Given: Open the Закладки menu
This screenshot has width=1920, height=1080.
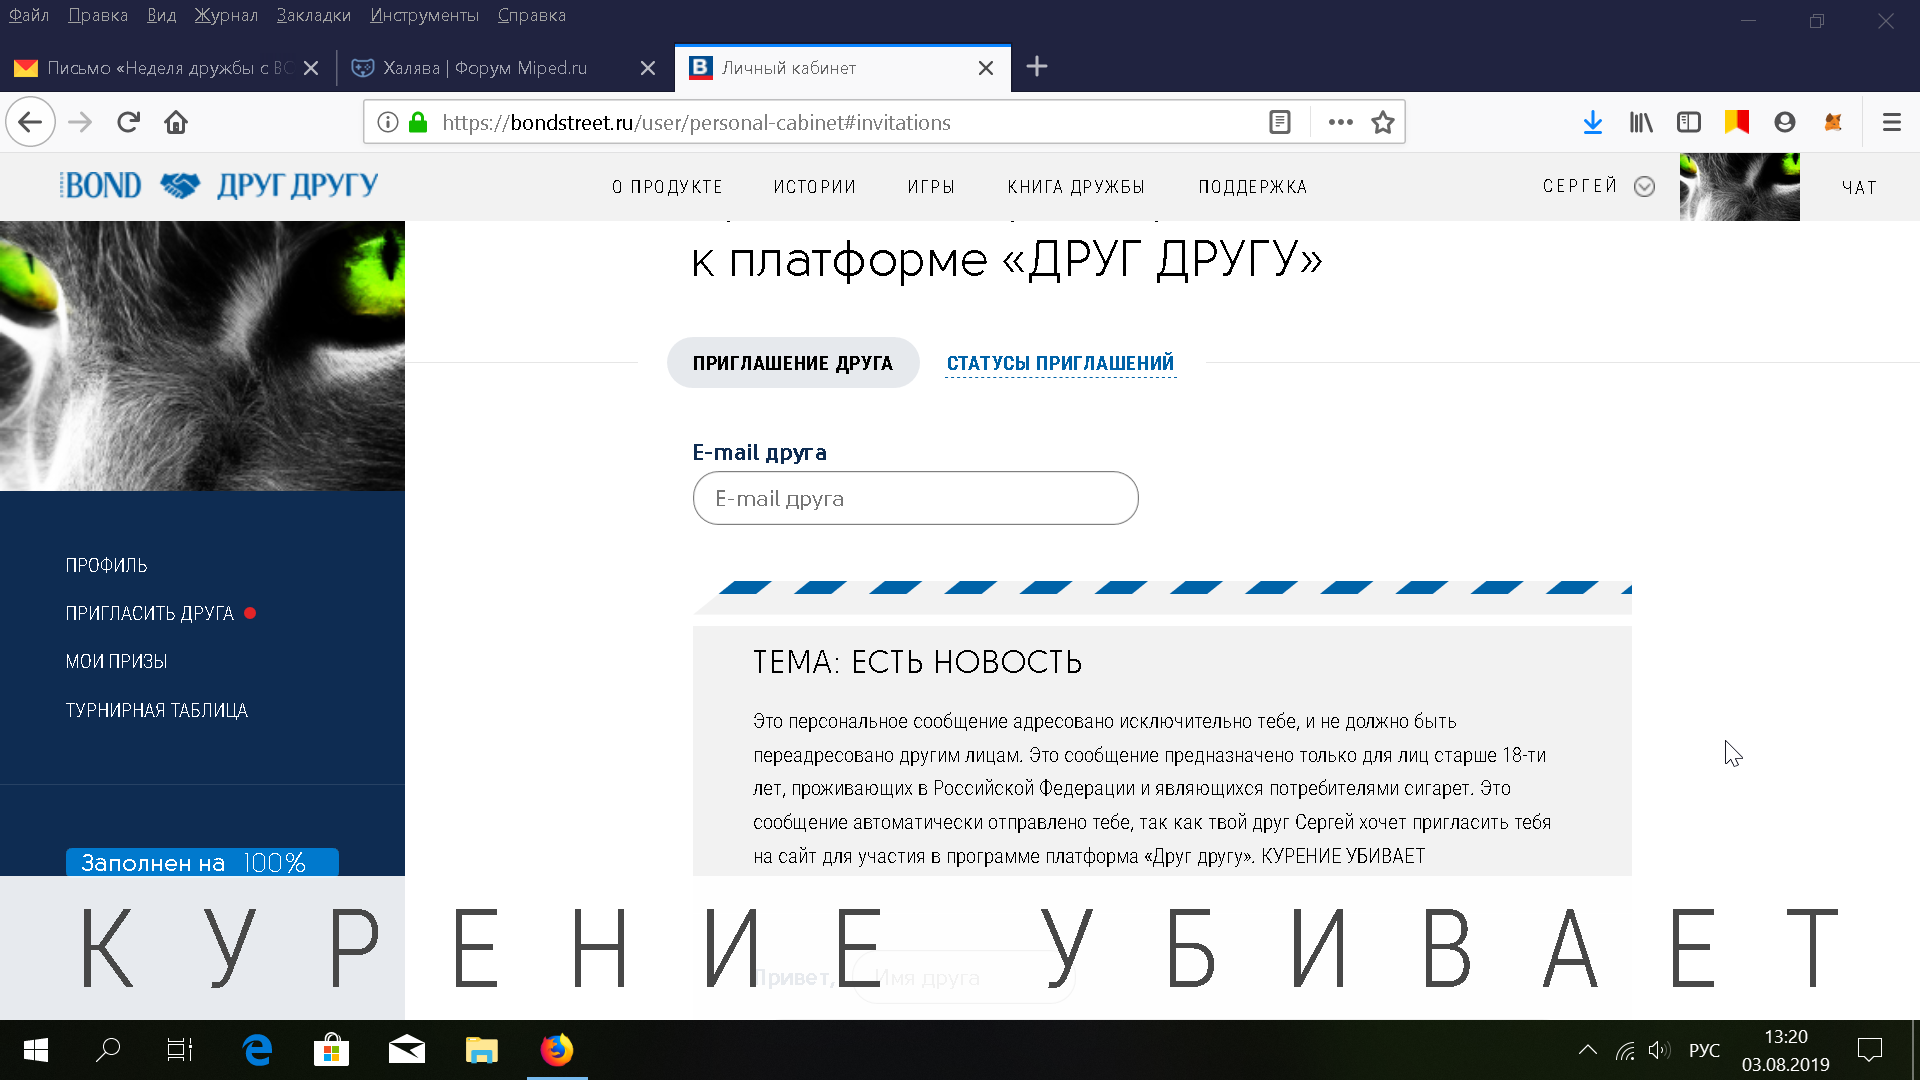Looking at the screenshot, I should pos(314,15).
